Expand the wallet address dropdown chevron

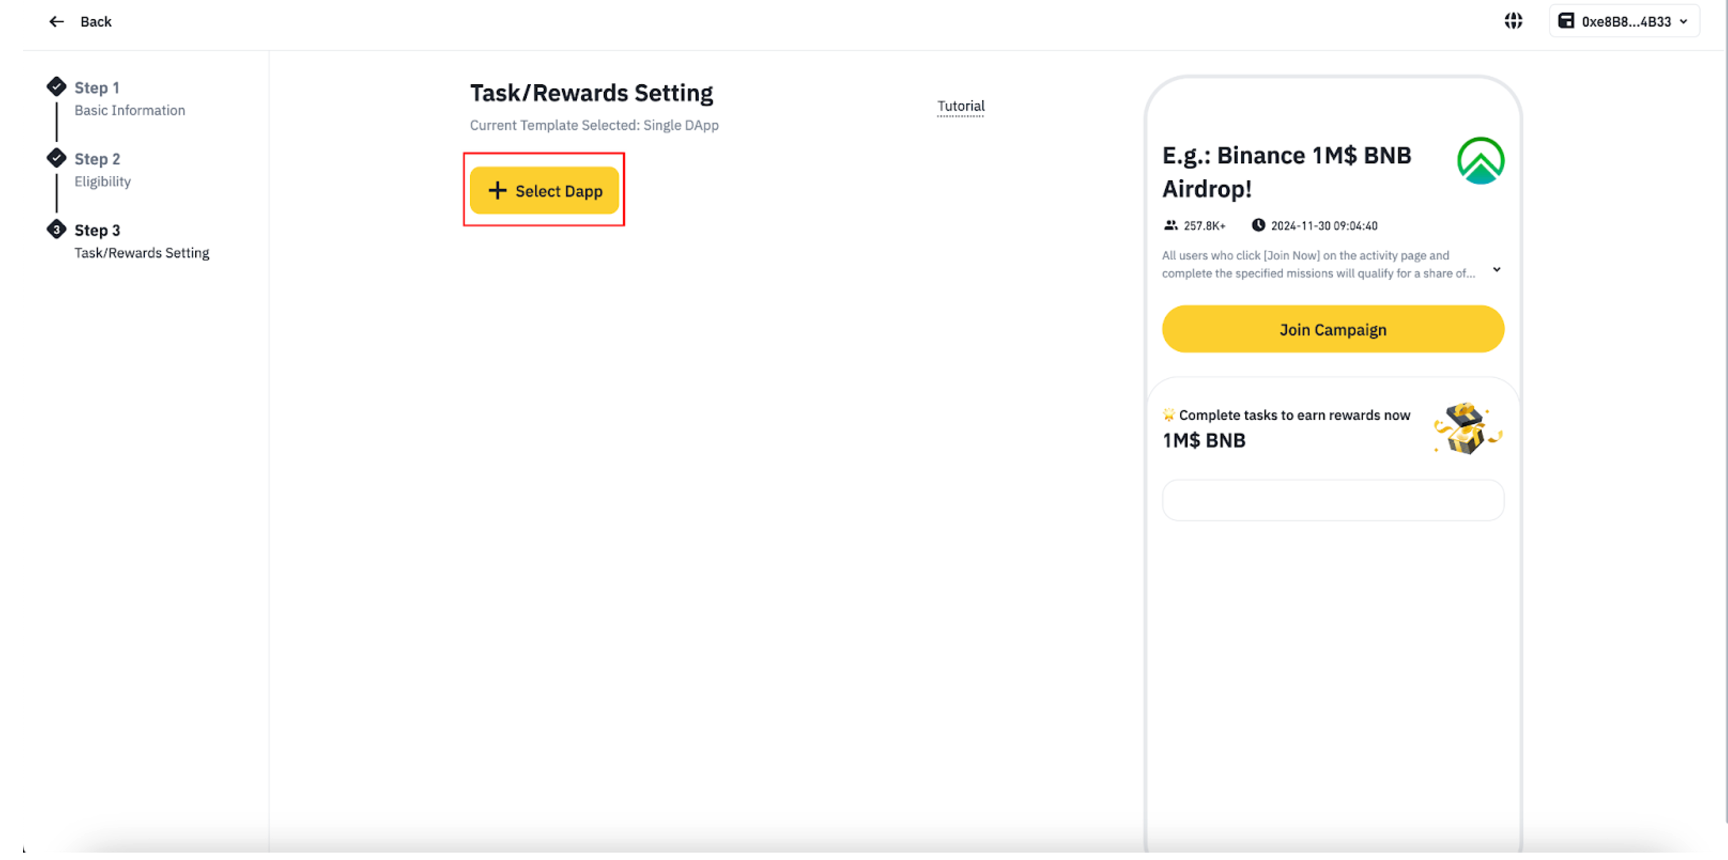click(x=1684, y=21)
